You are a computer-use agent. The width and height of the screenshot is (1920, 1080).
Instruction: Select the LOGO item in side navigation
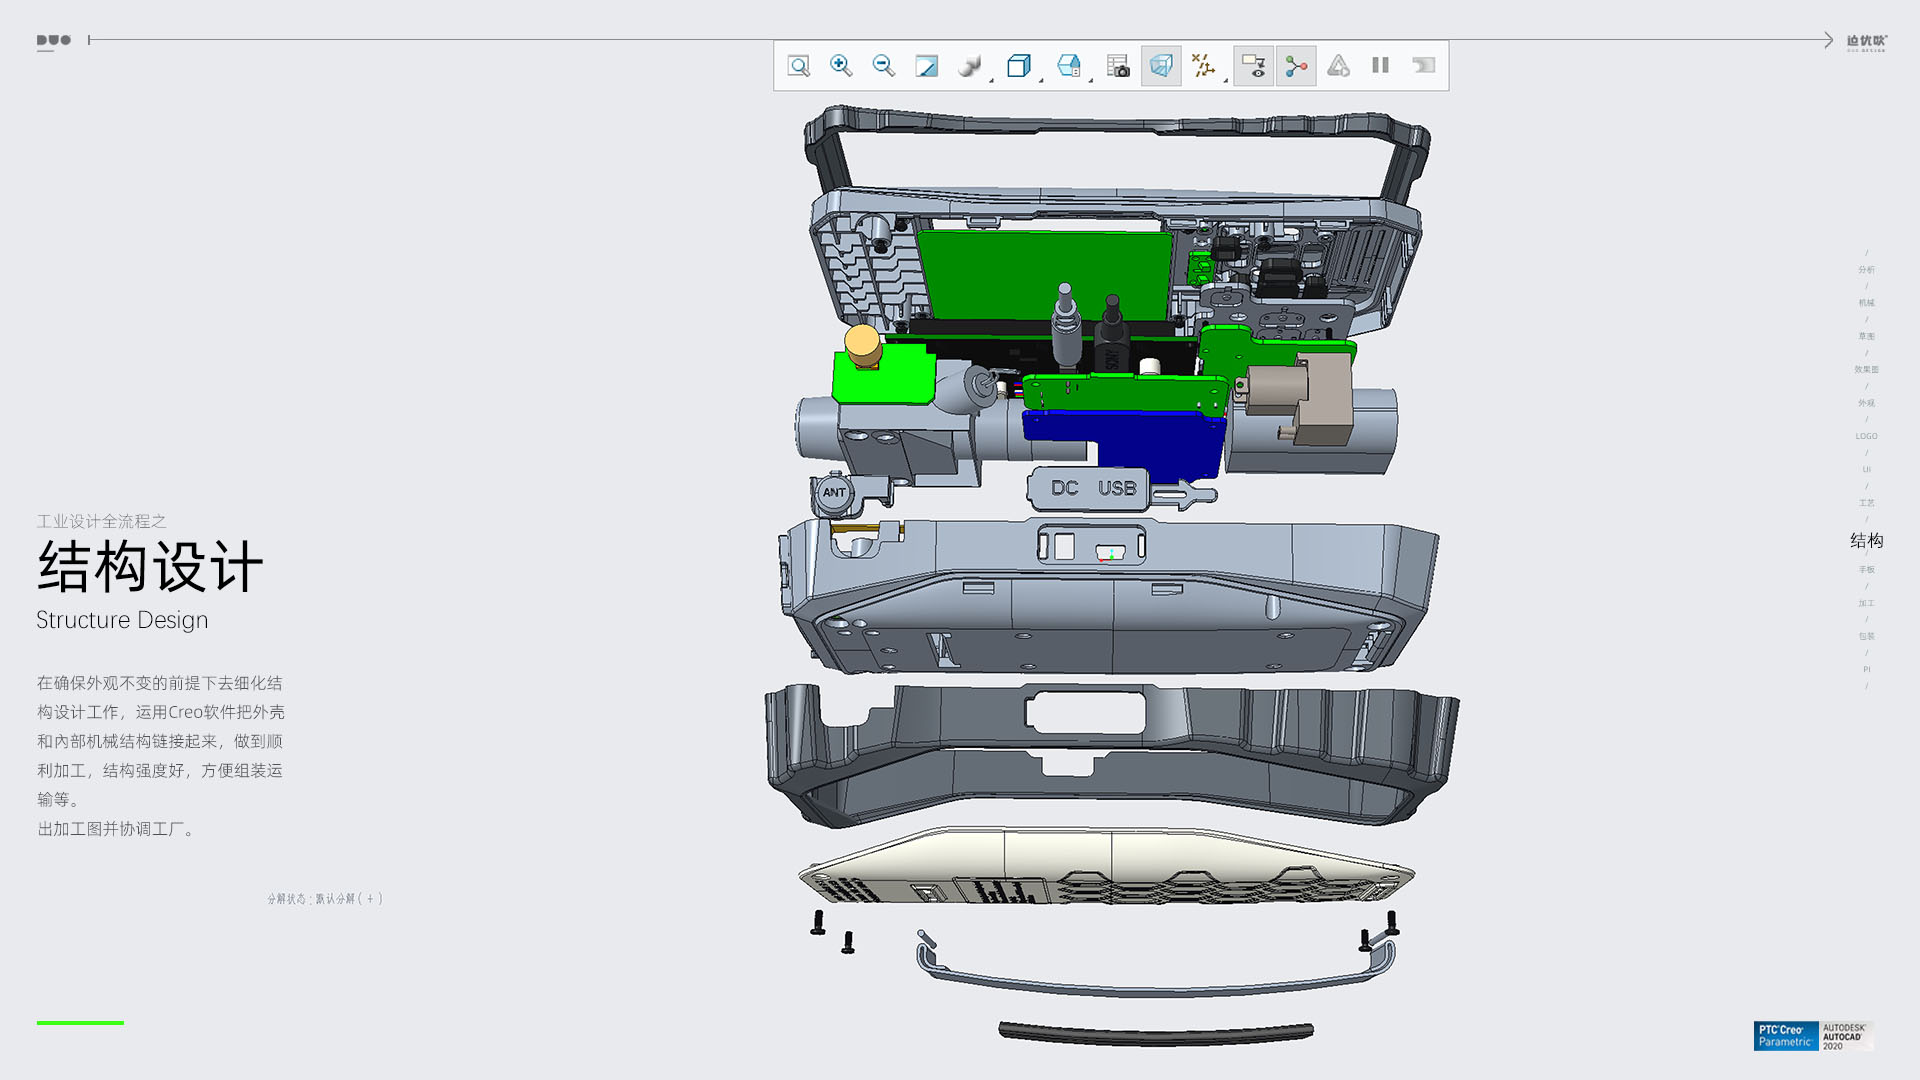pos(1866,436)
